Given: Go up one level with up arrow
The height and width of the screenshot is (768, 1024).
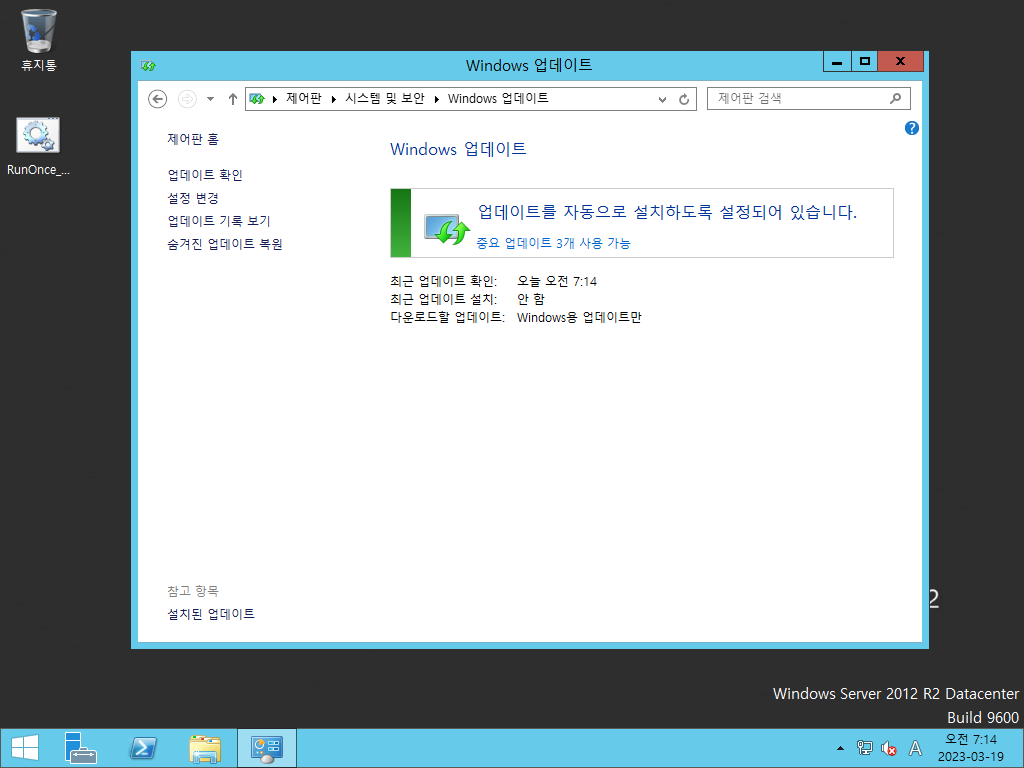Looking at the screenshot, I should click(232, 99).
